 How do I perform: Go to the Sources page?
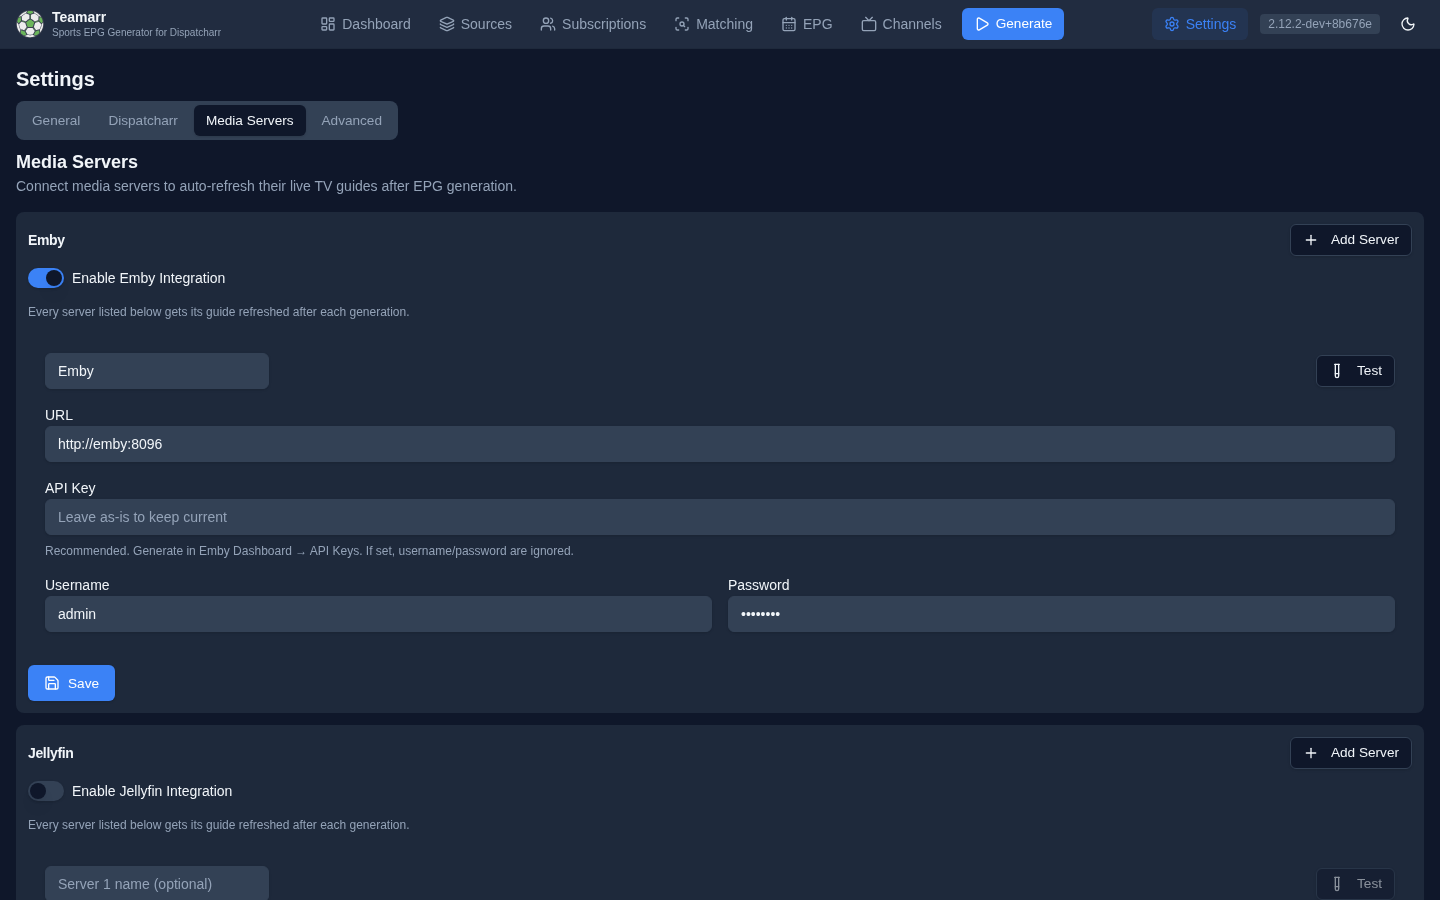click(475, 24)
